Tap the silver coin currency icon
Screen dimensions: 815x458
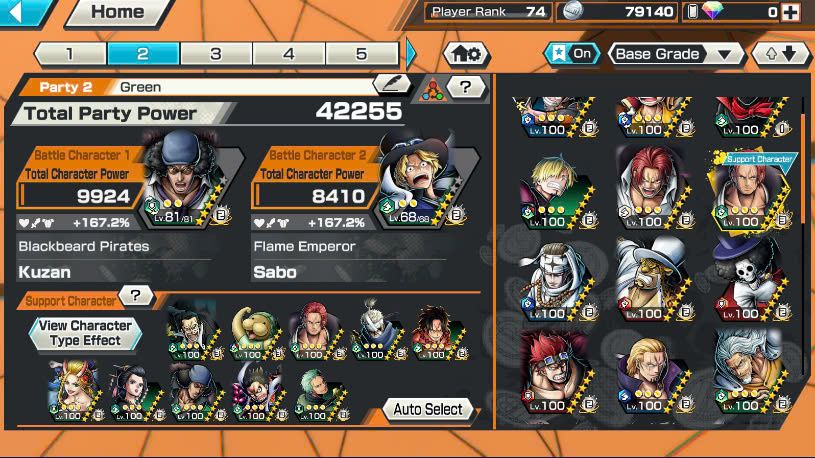tap(572, 11)
